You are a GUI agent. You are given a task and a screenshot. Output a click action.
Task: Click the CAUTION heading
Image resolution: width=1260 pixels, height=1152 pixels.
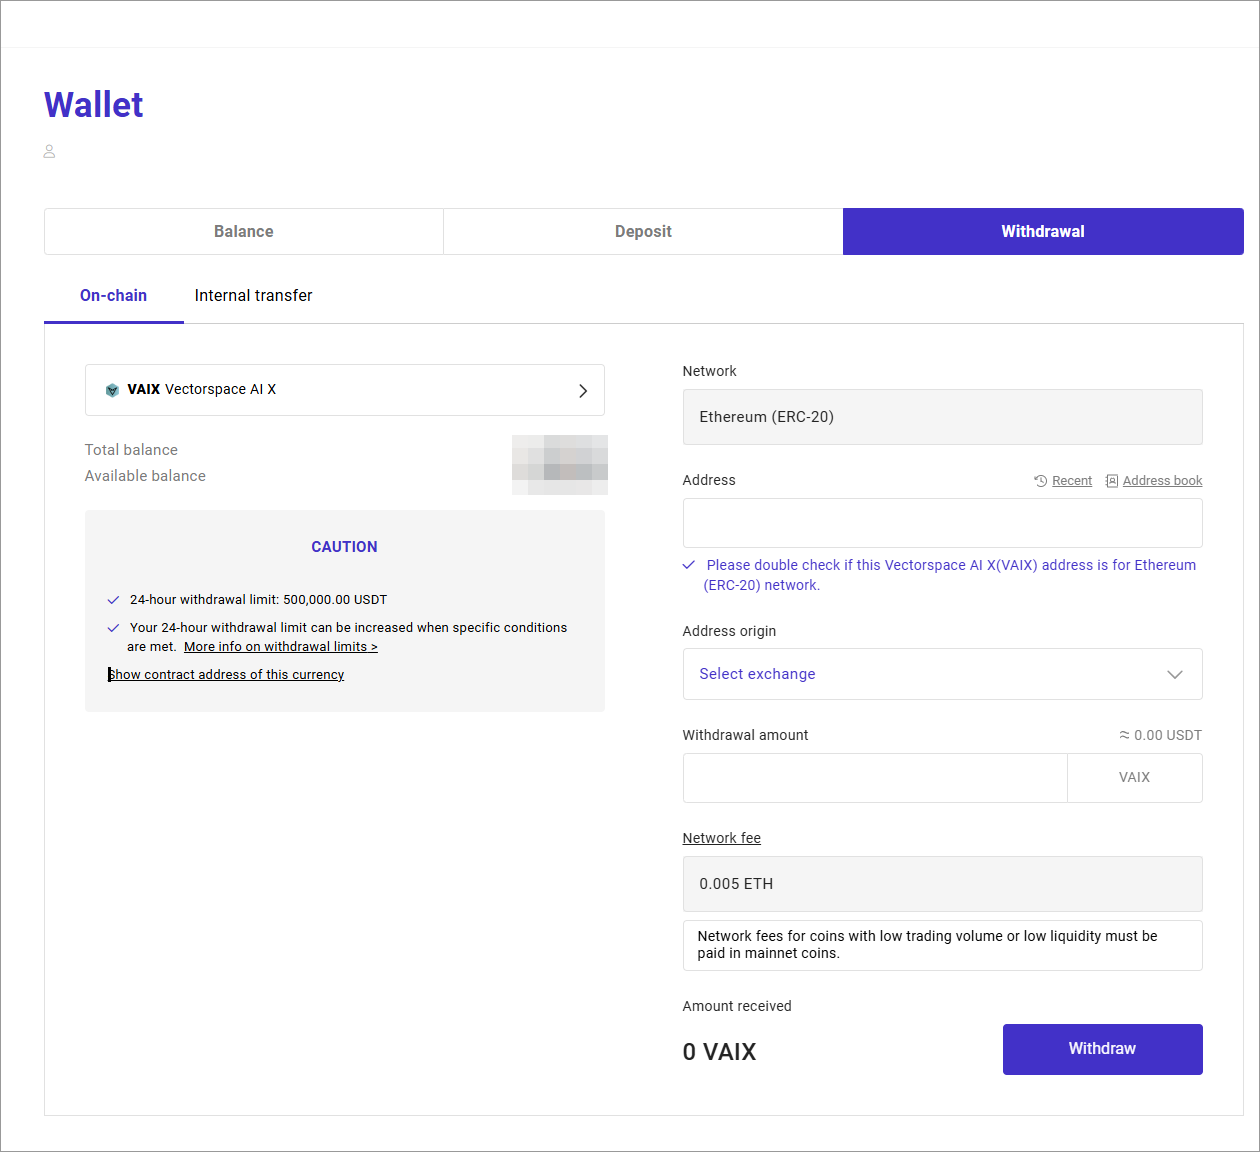click(x=344, y=547)
